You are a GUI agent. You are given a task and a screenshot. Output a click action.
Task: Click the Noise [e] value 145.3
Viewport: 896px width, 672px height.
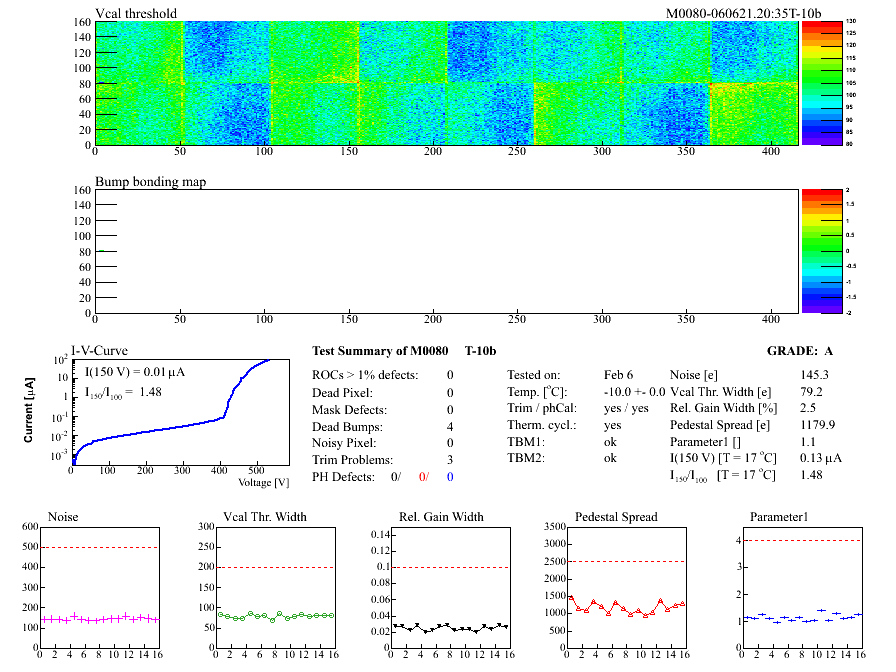point(815,375)
